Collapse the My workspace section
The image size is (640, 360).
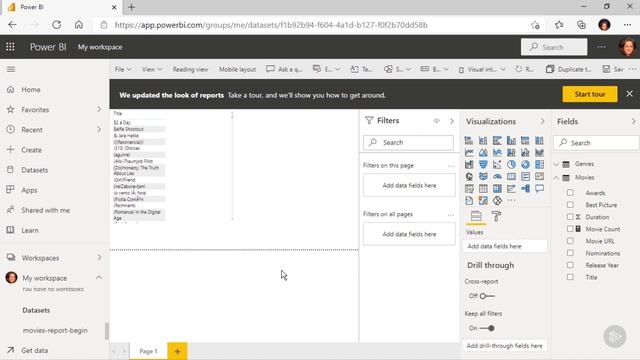pyautogui.click(x=99, y=278)
